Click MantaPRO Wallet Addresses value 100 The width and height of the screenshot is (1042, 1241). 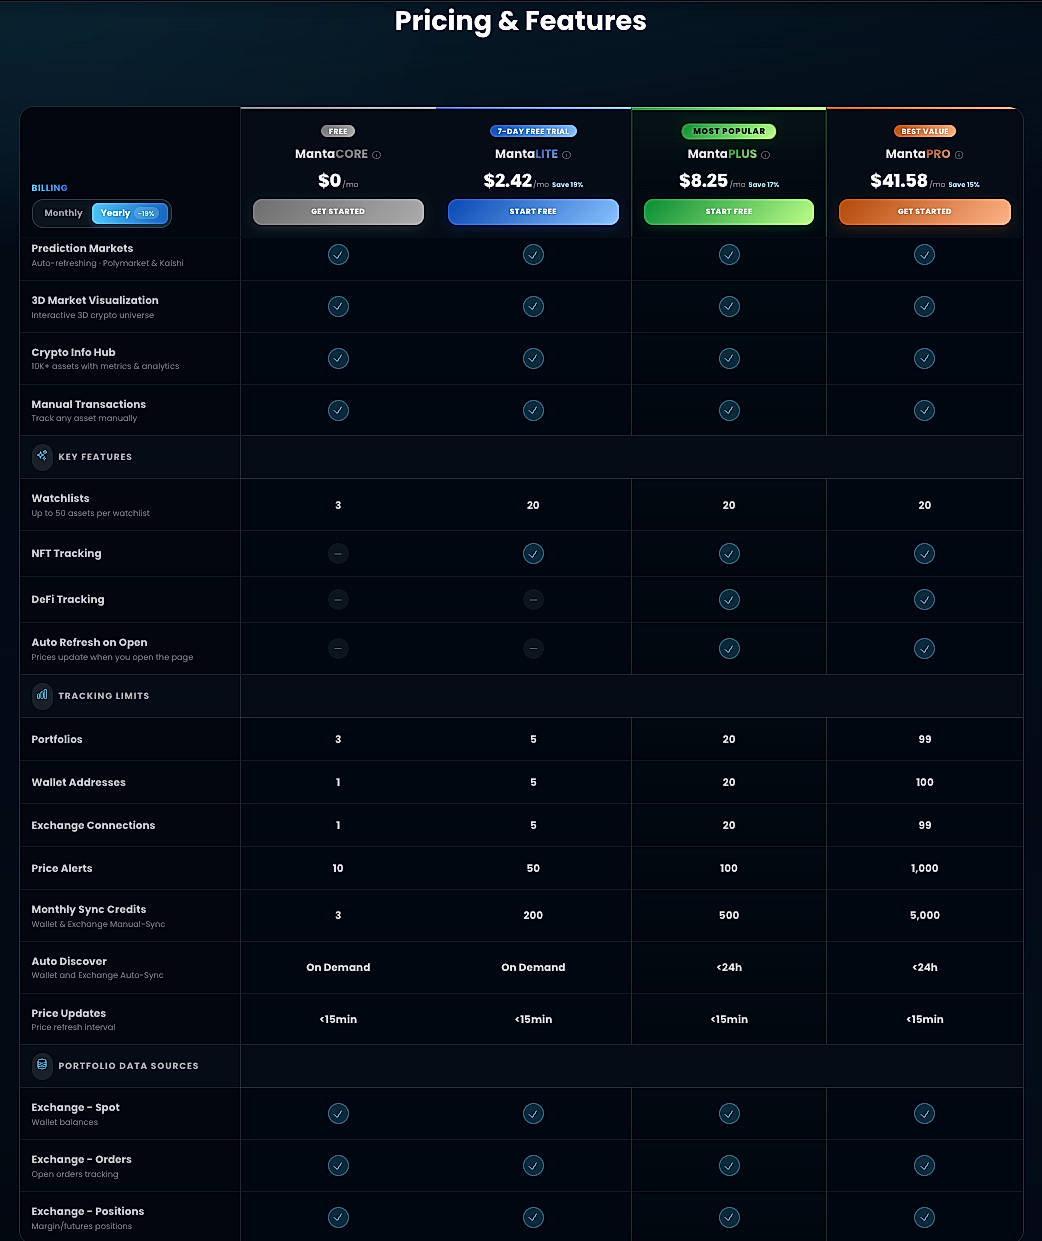925,782
